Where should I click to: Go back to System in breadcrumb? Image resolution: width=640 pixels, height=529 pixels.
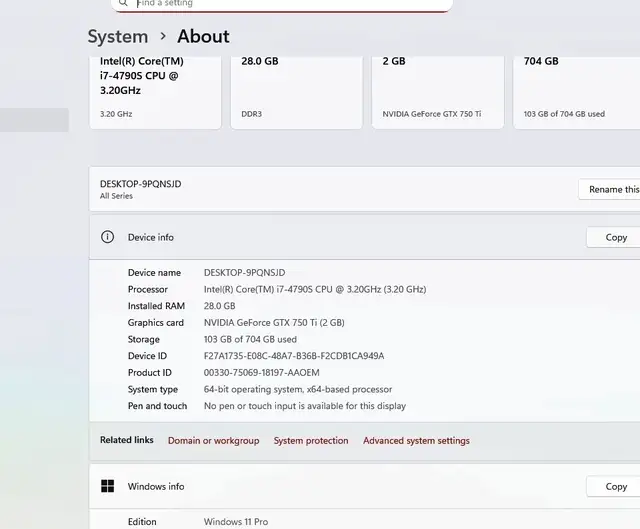pos(118,36)
